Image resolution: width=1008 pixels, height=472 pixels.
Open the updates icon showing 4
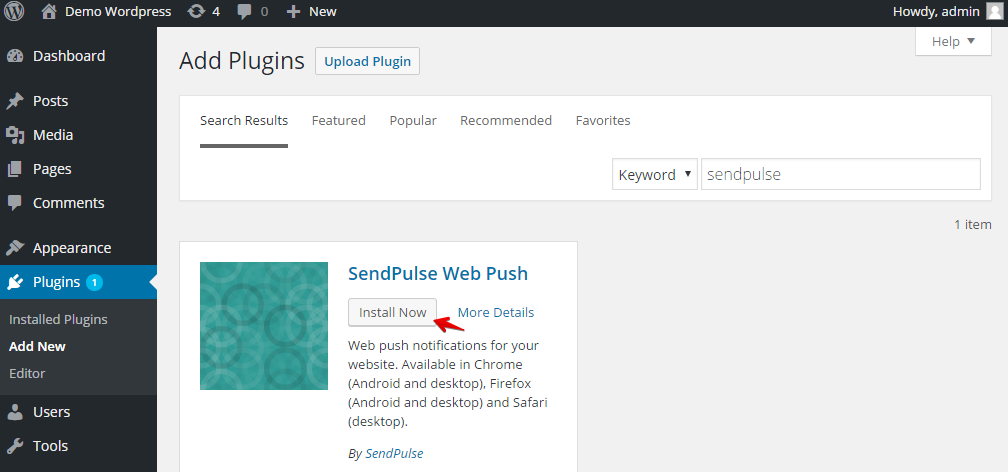(196, 12)
